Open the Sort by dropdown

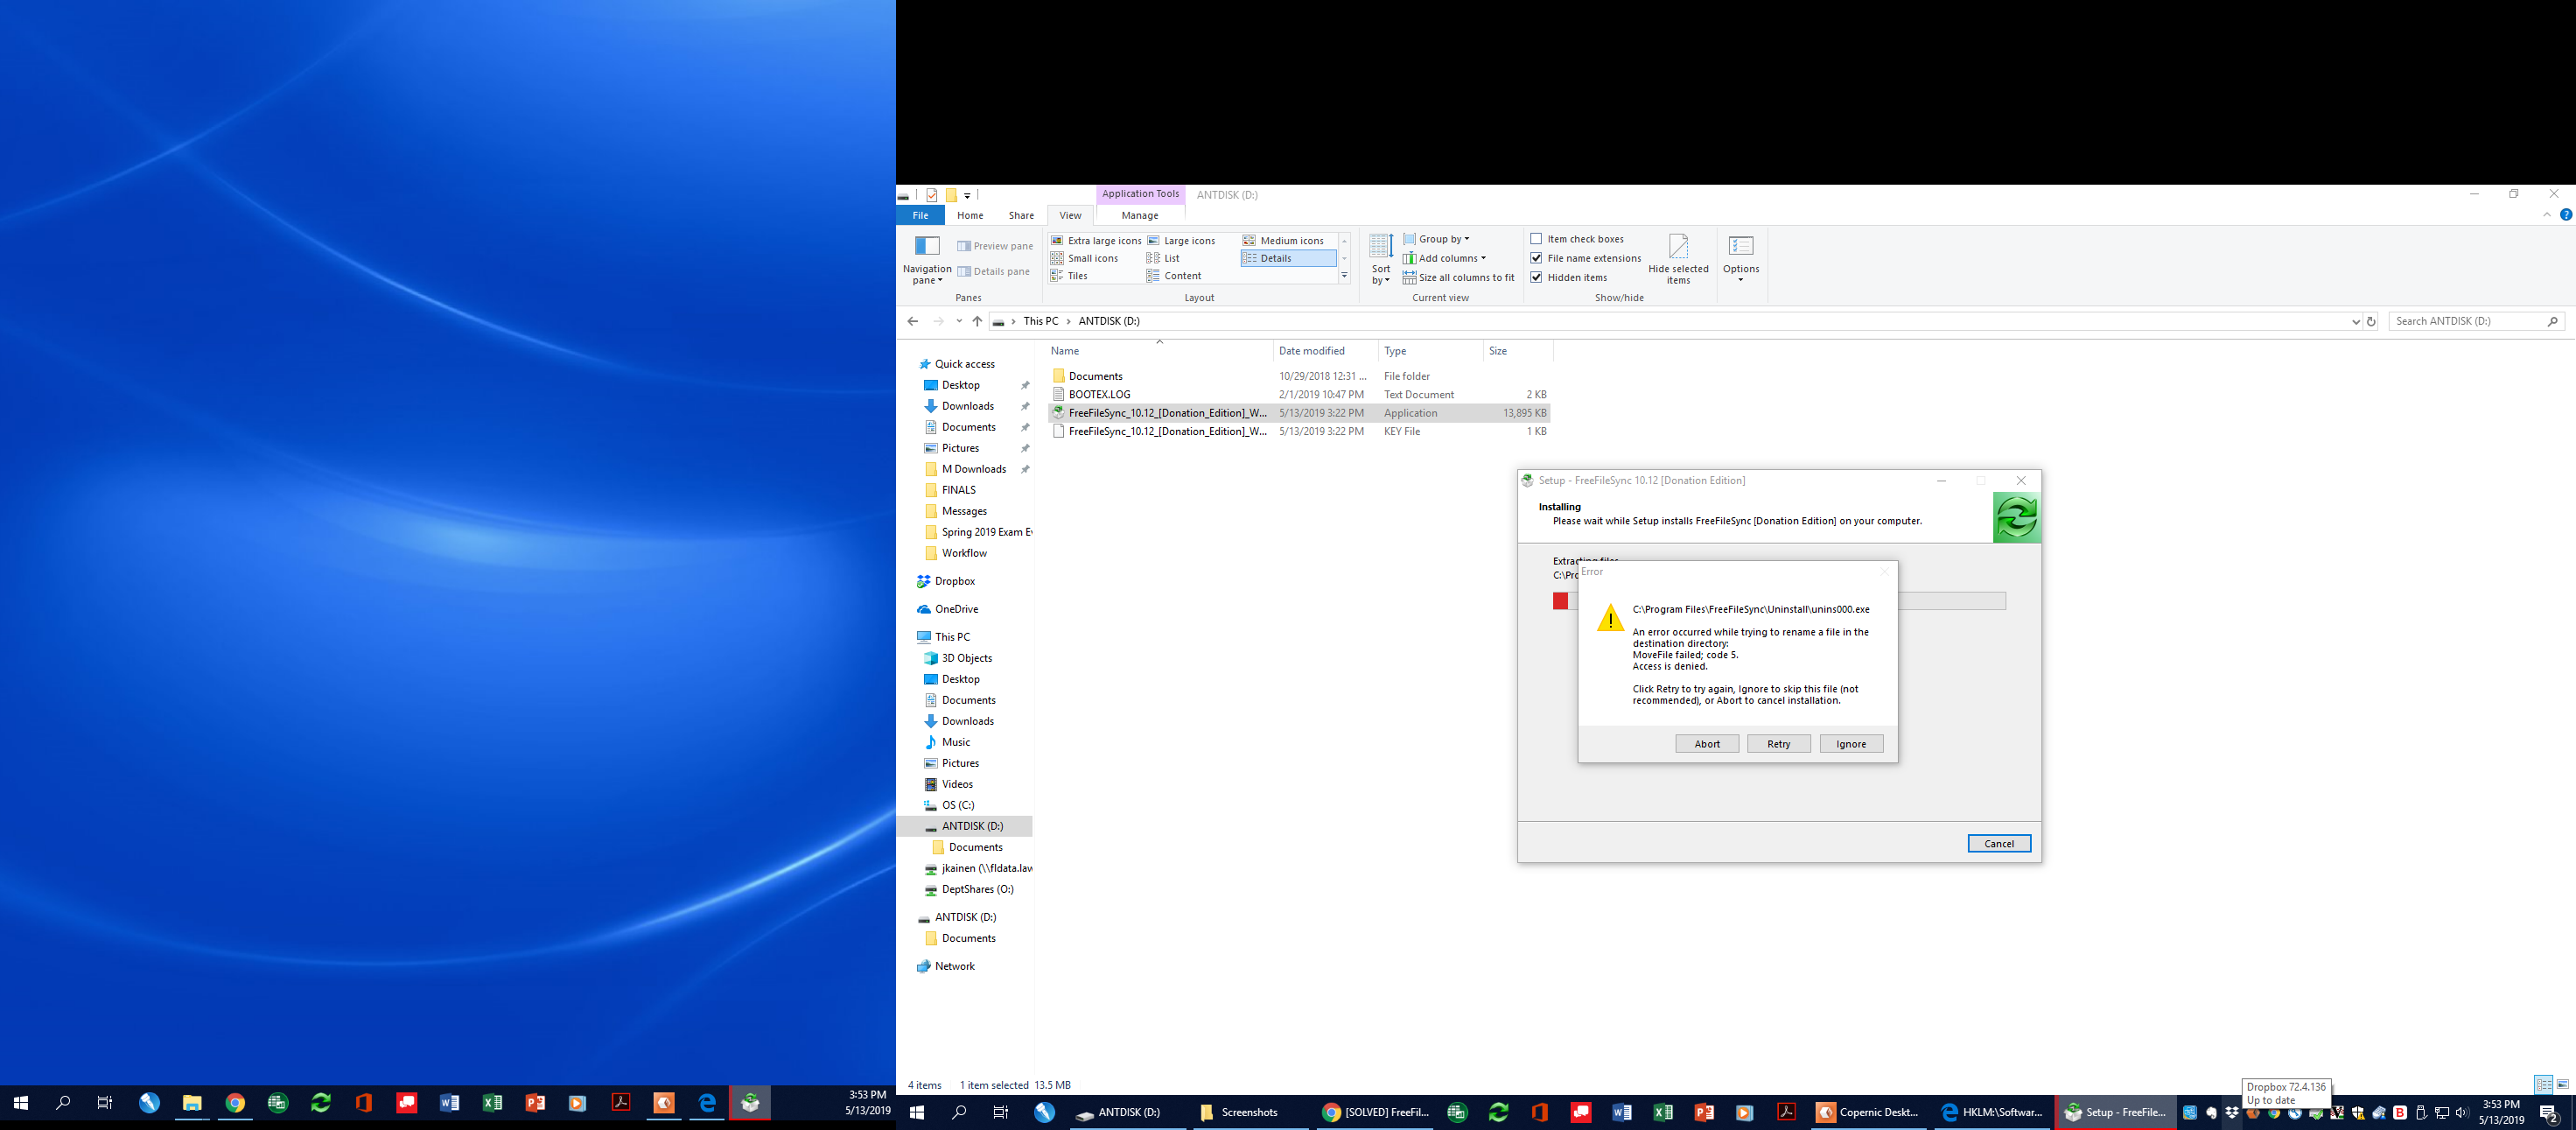click(x=1381, y=260)
